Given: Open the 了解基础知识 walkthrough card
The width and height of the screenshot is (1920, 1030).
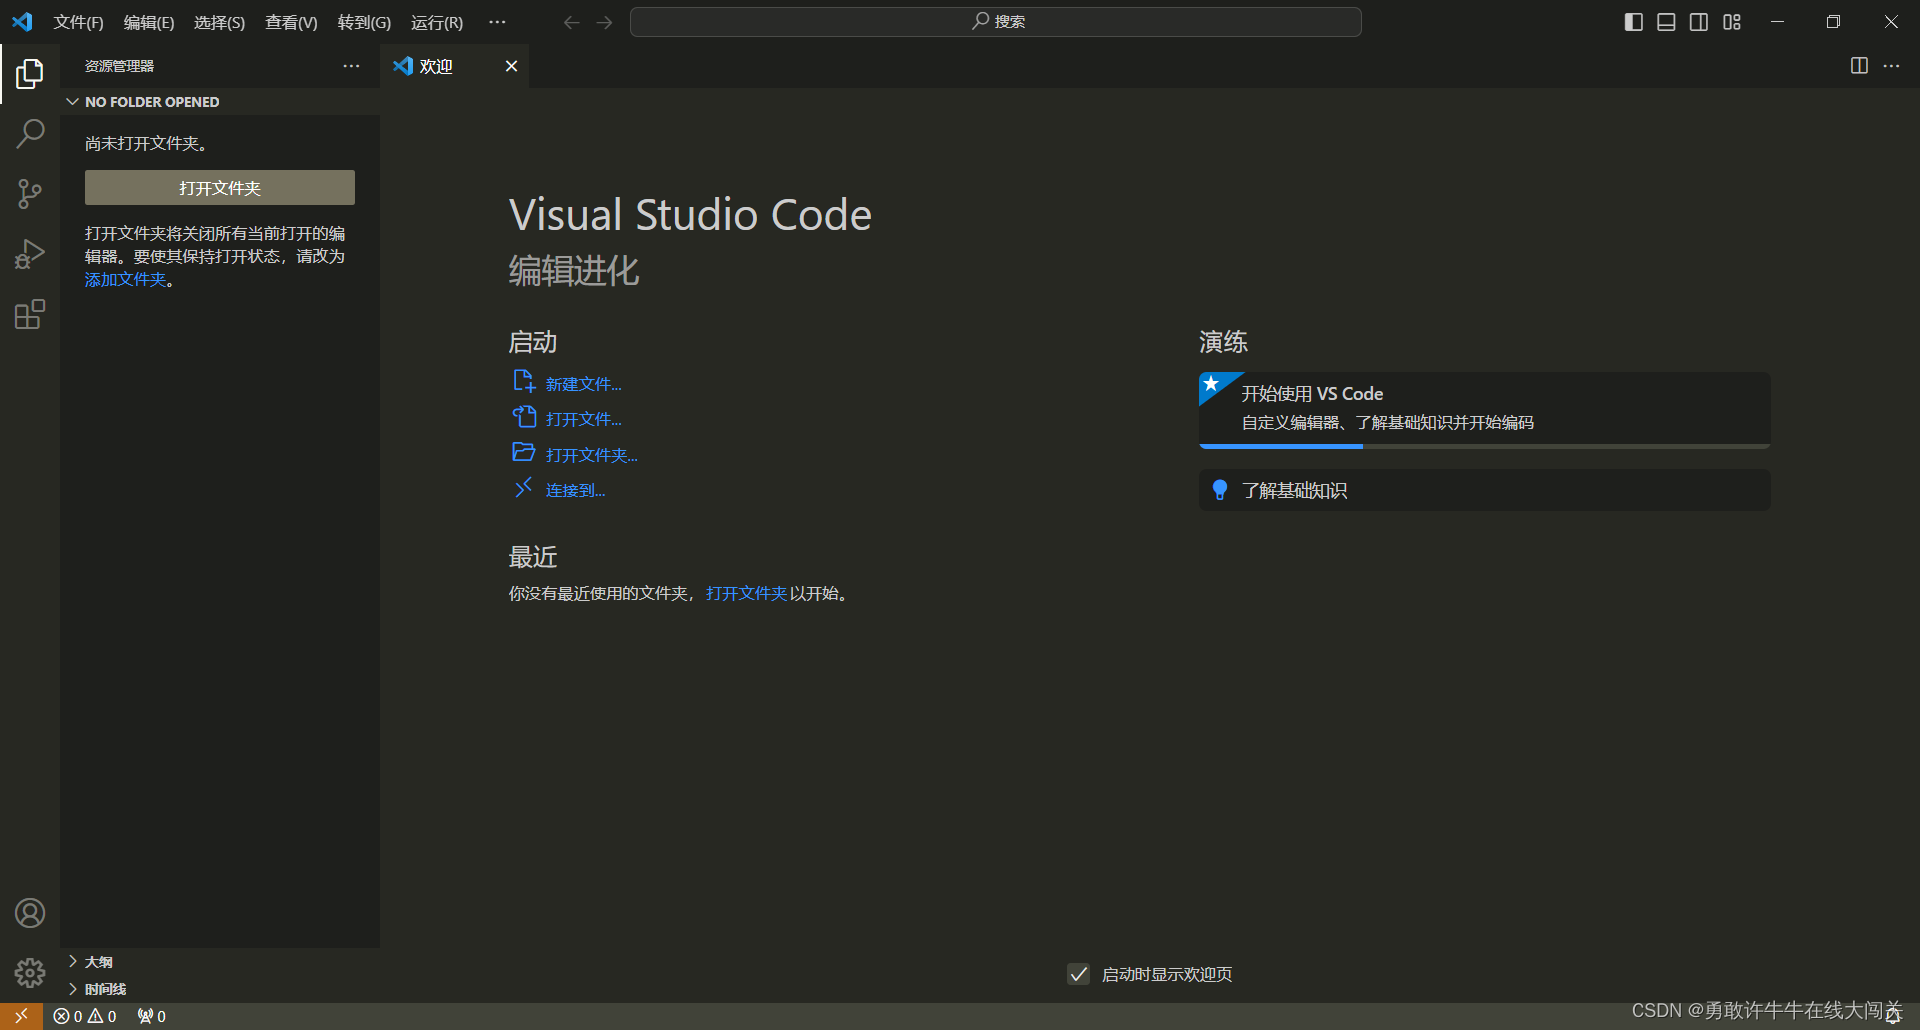Looking at the screenshot, I should click(1485, 490).
